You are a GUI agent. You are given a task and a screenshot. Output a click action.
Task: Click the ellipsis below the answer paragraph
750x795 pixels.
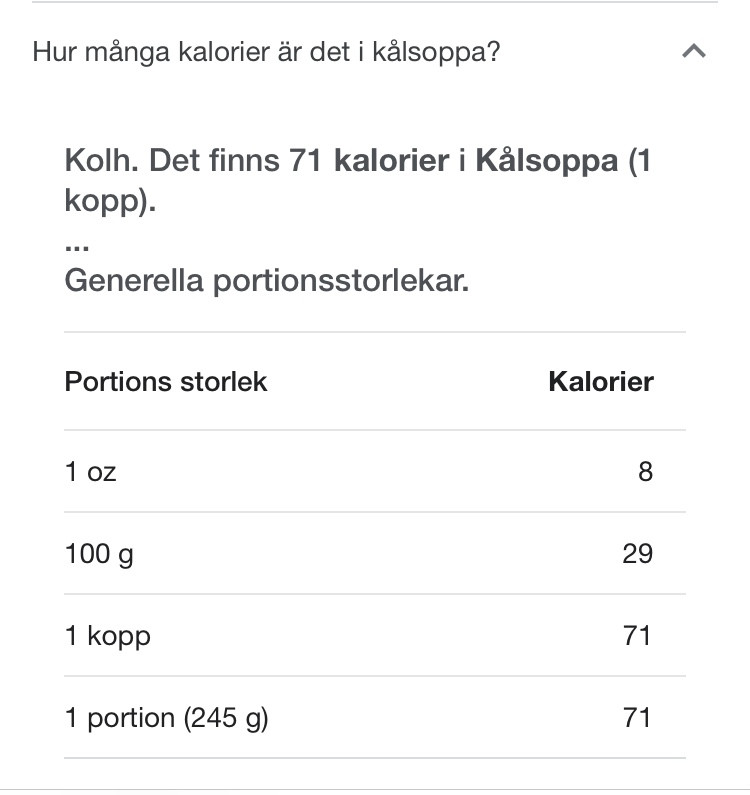click(77, 247)
